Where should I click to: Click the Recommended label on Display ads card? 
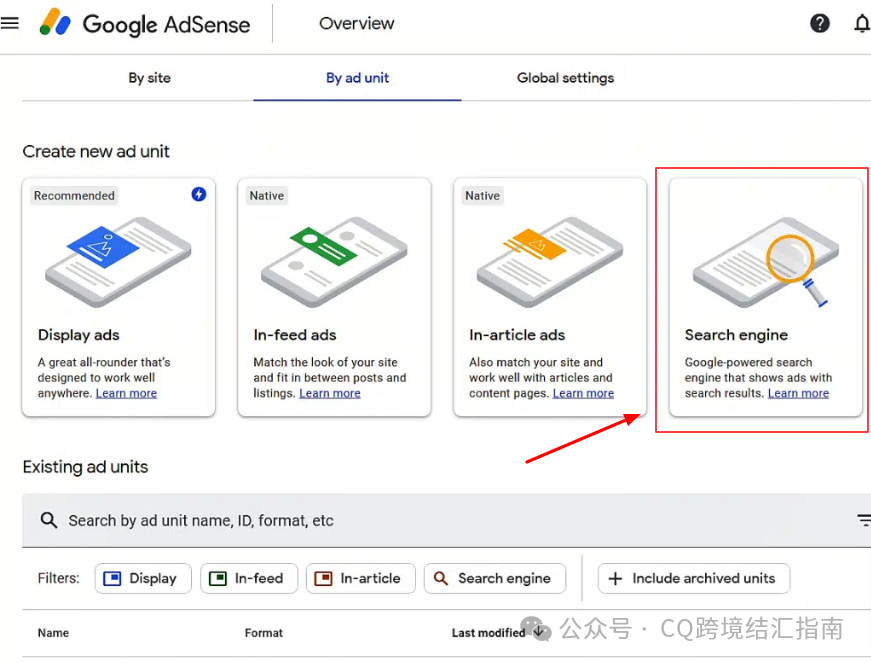[x=74, y=195]
